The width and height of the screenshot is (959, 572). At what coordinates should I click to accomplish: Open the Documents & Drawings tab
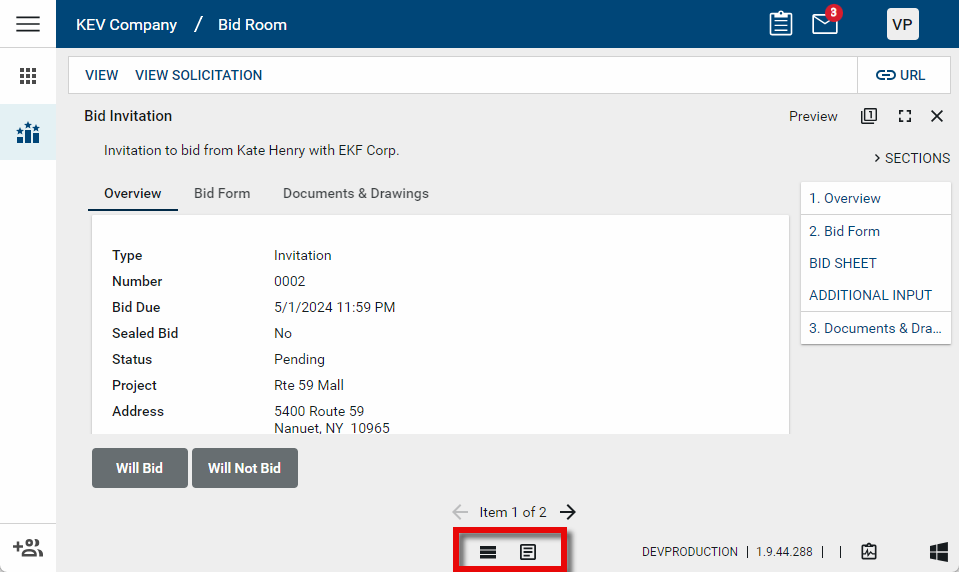(x=355, y=193)
